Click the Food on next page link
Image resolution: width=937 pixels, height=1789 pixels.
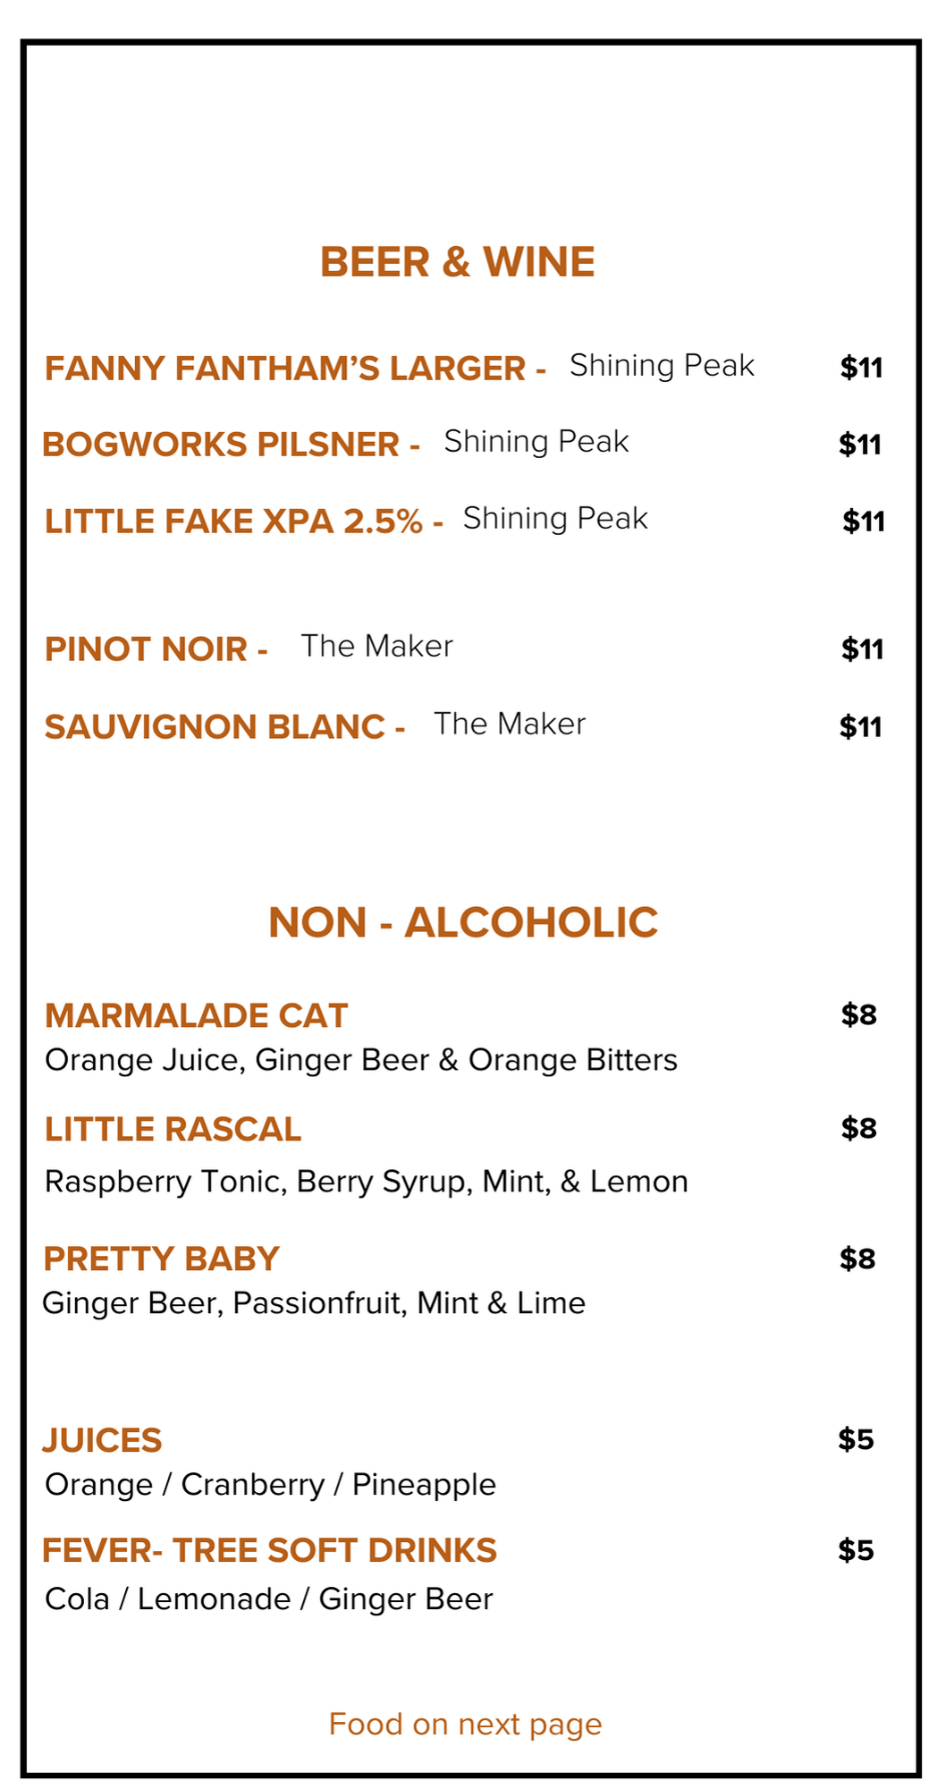(465, 1724)
